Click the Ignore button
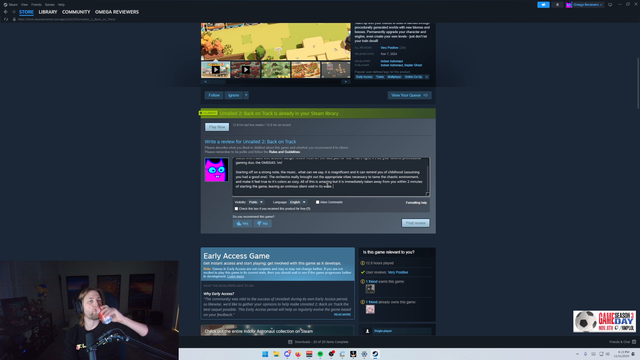Screen dimensions: 640x360 pyautogui.click(x=233, y=95)
